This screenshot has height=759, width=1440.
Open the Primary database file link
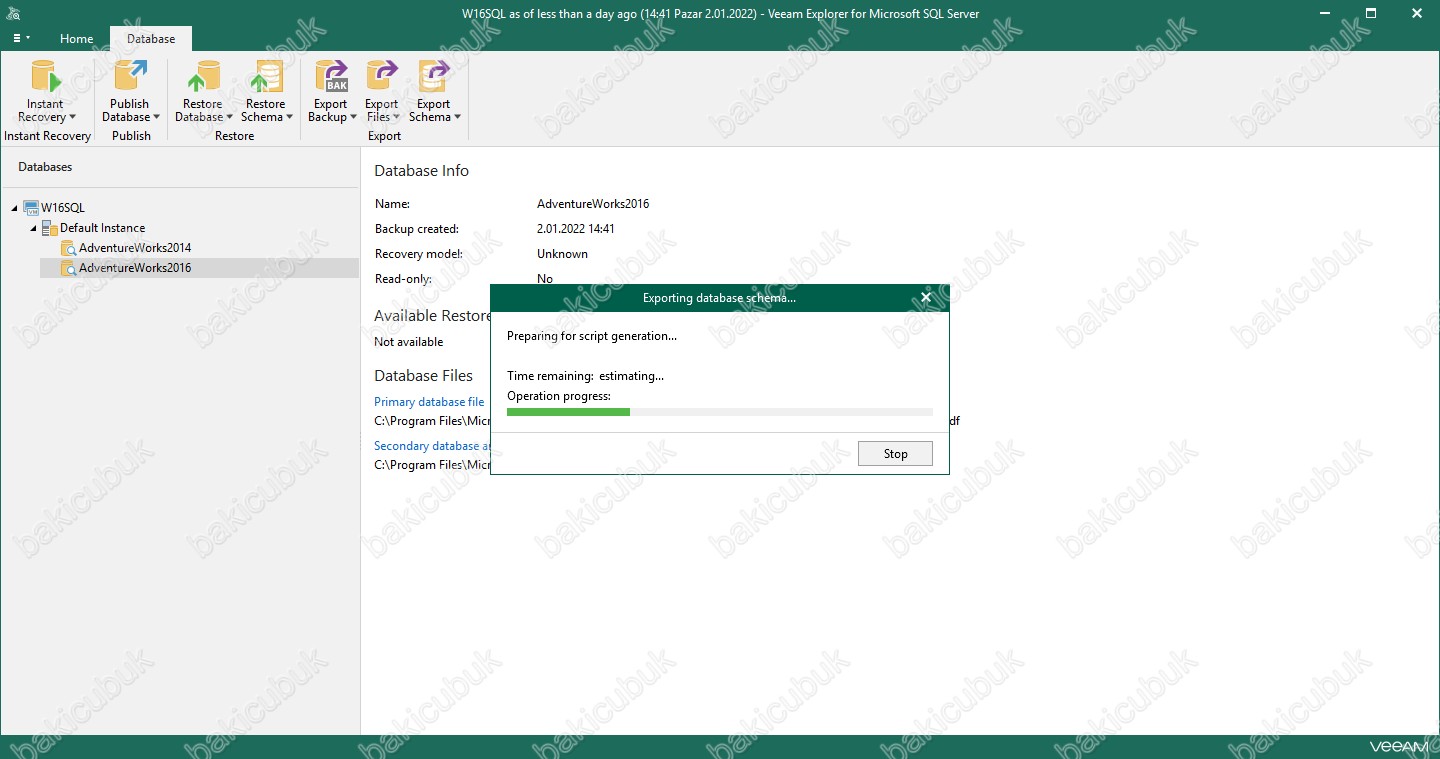click(429, 402)
